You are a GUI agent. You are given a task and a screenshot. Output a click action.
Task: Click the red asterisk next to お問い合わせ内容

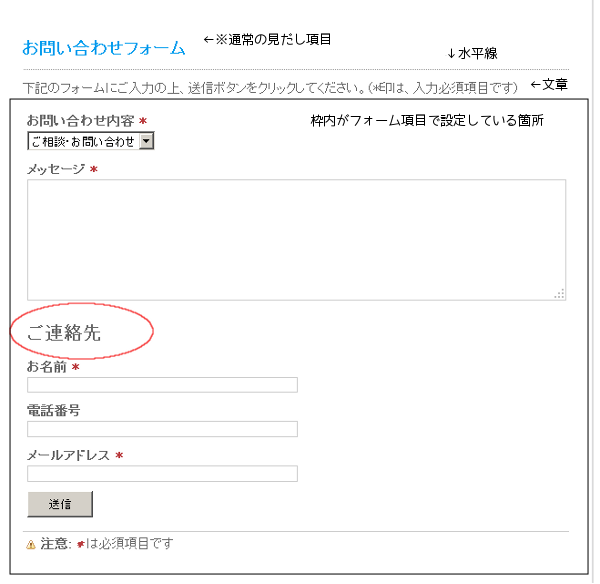click(143, 121)
